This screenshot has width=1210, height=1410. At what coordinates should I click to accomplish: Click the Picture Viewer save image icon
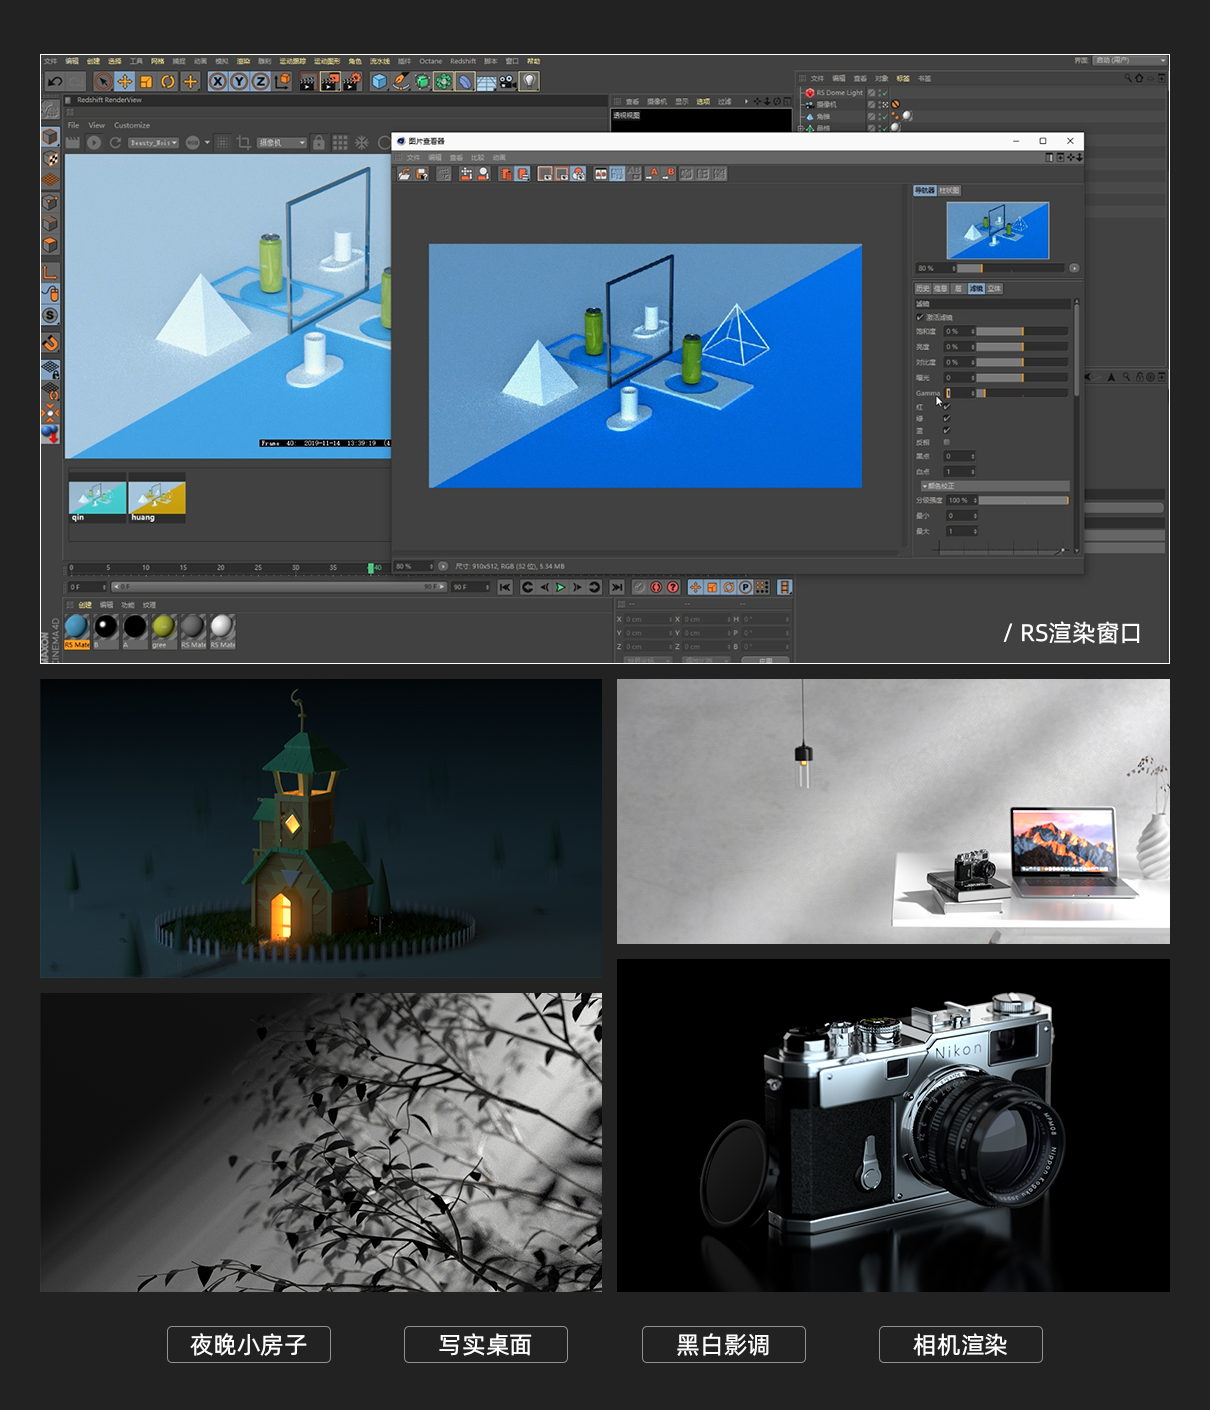422,174
